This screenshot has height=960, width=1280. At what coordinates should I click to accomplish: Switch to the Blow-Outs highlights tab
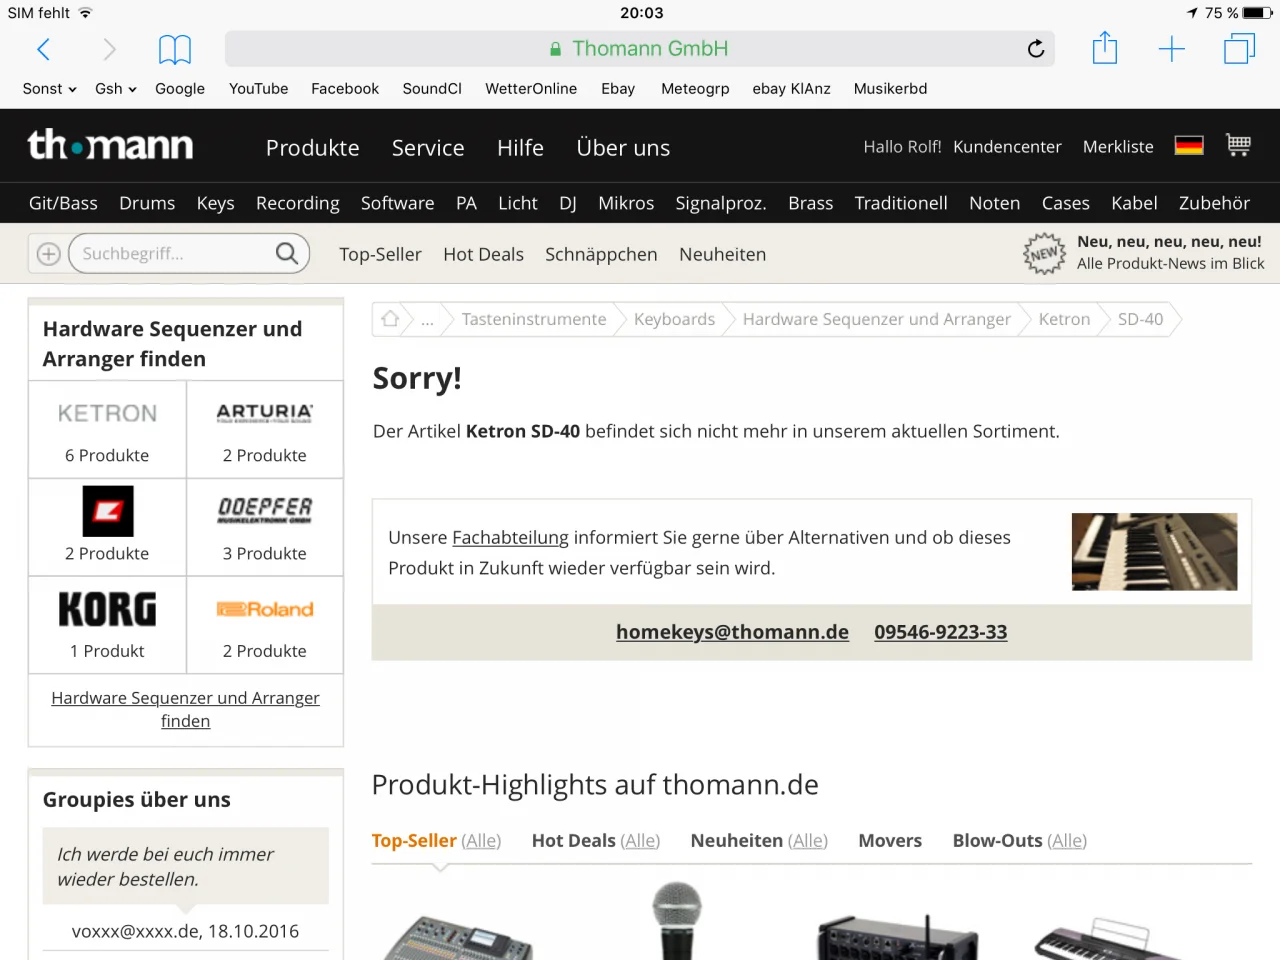click(x=997, y=841)
